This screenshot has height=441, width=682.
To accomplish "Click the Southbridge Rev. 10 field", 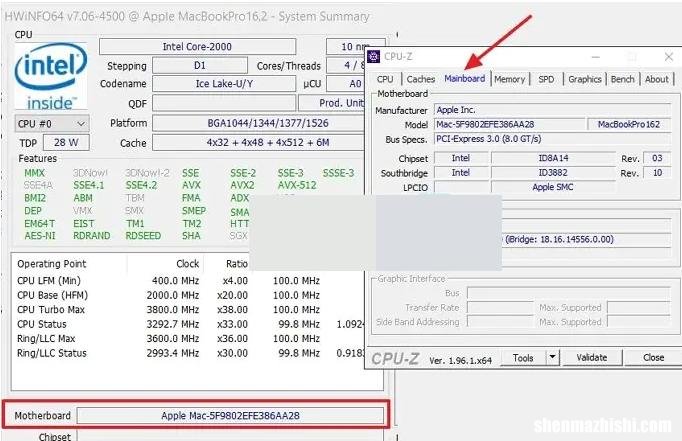I will coord(657,173).
